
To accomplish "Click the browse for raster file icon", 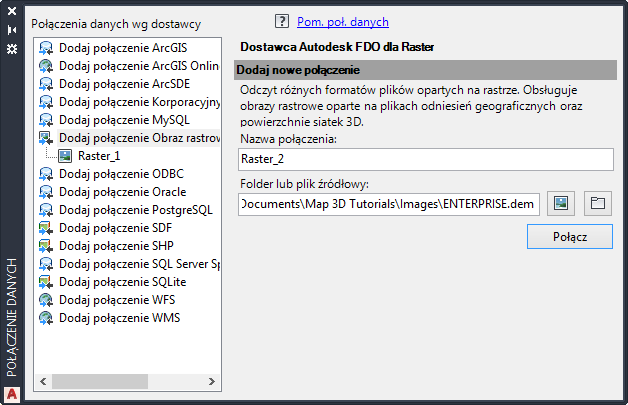I will pyautogui.click(x=561, y=204).
